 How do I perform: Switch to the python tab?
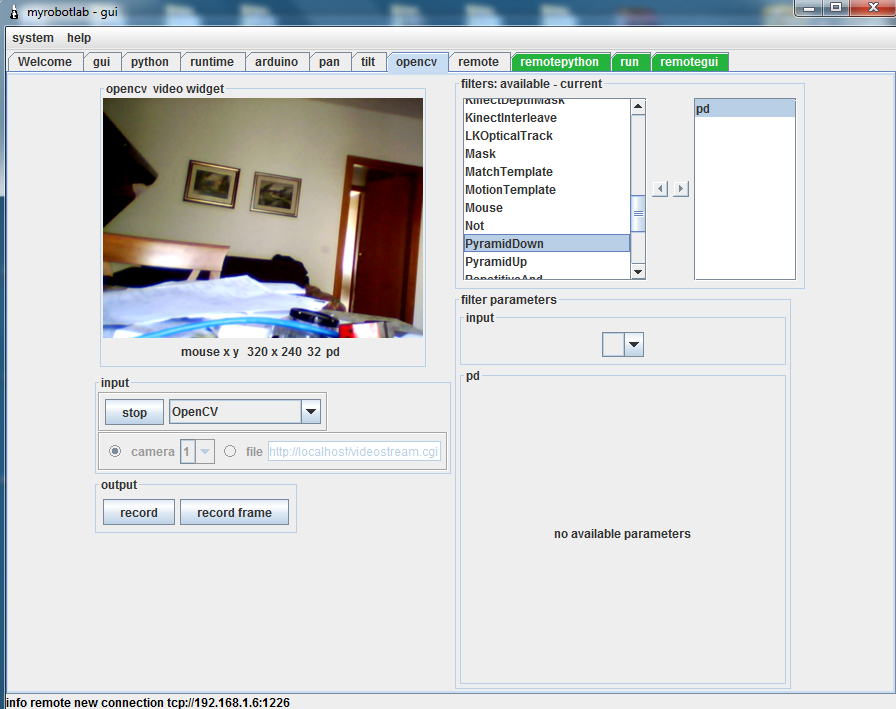point(150,62)
